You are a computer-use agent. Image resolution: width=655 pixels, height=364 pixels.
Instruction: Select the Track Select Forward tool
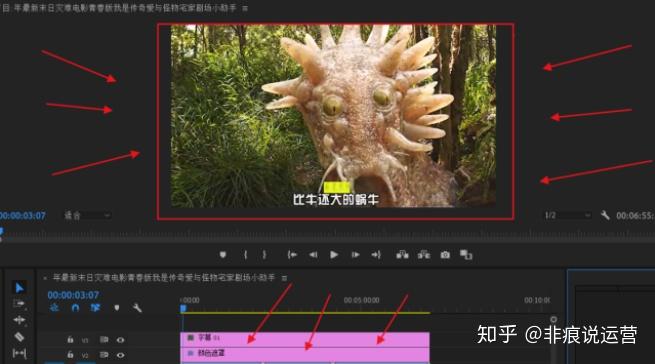19,304
